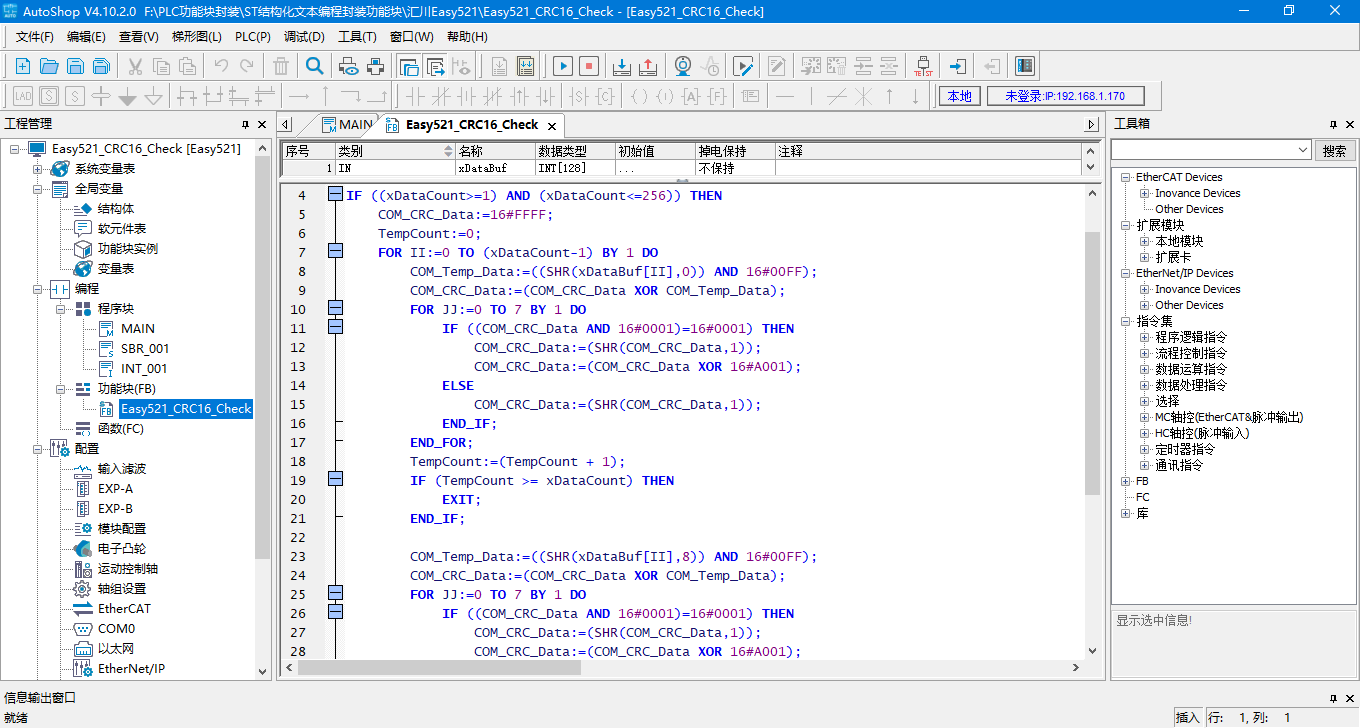Viewport: 1360px width, 728px height.
Task: Open the 调试(D) menu
Action: (304, 37)
